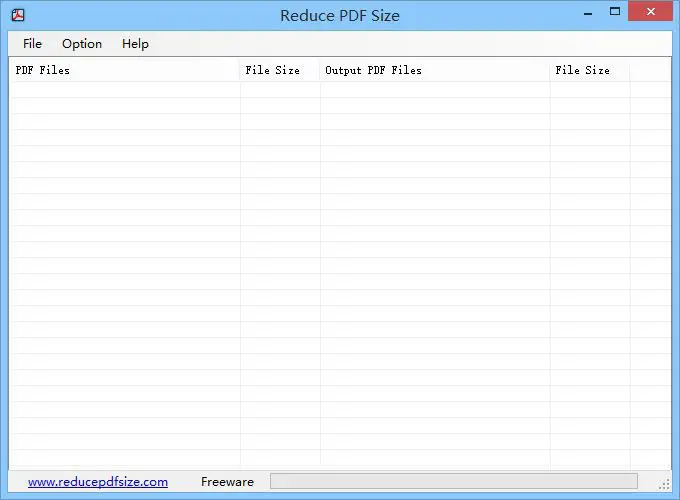Open the Option menu
This screenshot has width=680, height=500.
click(82, 44)
